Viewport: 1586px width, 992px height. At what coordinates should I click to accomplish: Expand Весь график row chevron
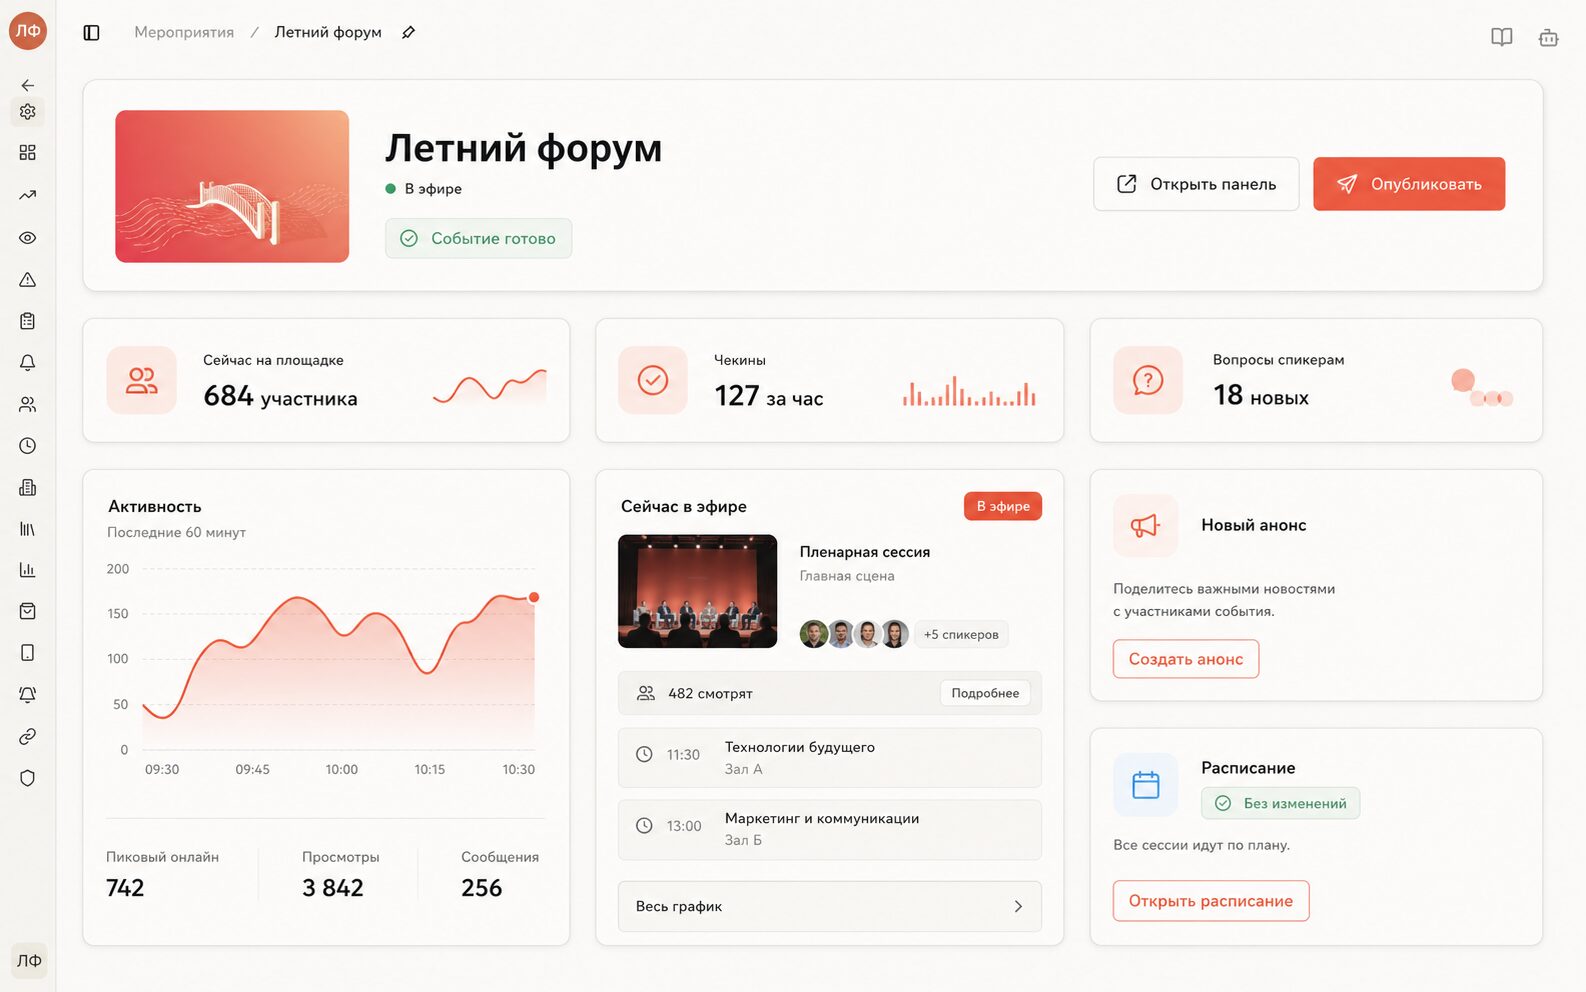click(1018, 906)
